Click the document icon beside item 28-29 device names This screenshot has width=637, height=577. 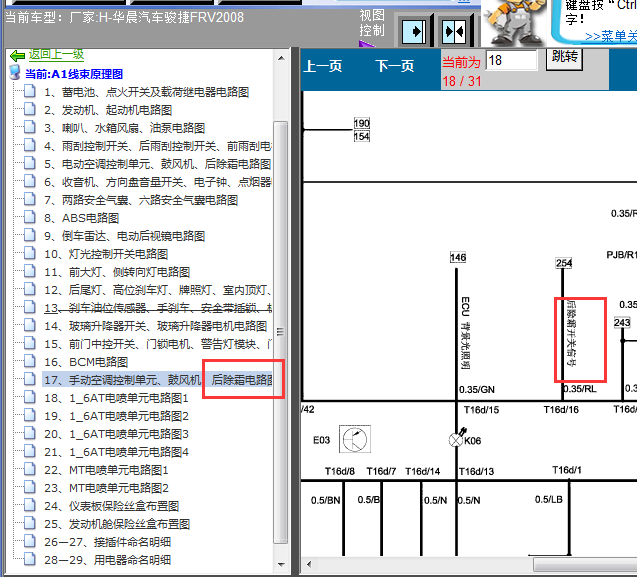(29, 559)
